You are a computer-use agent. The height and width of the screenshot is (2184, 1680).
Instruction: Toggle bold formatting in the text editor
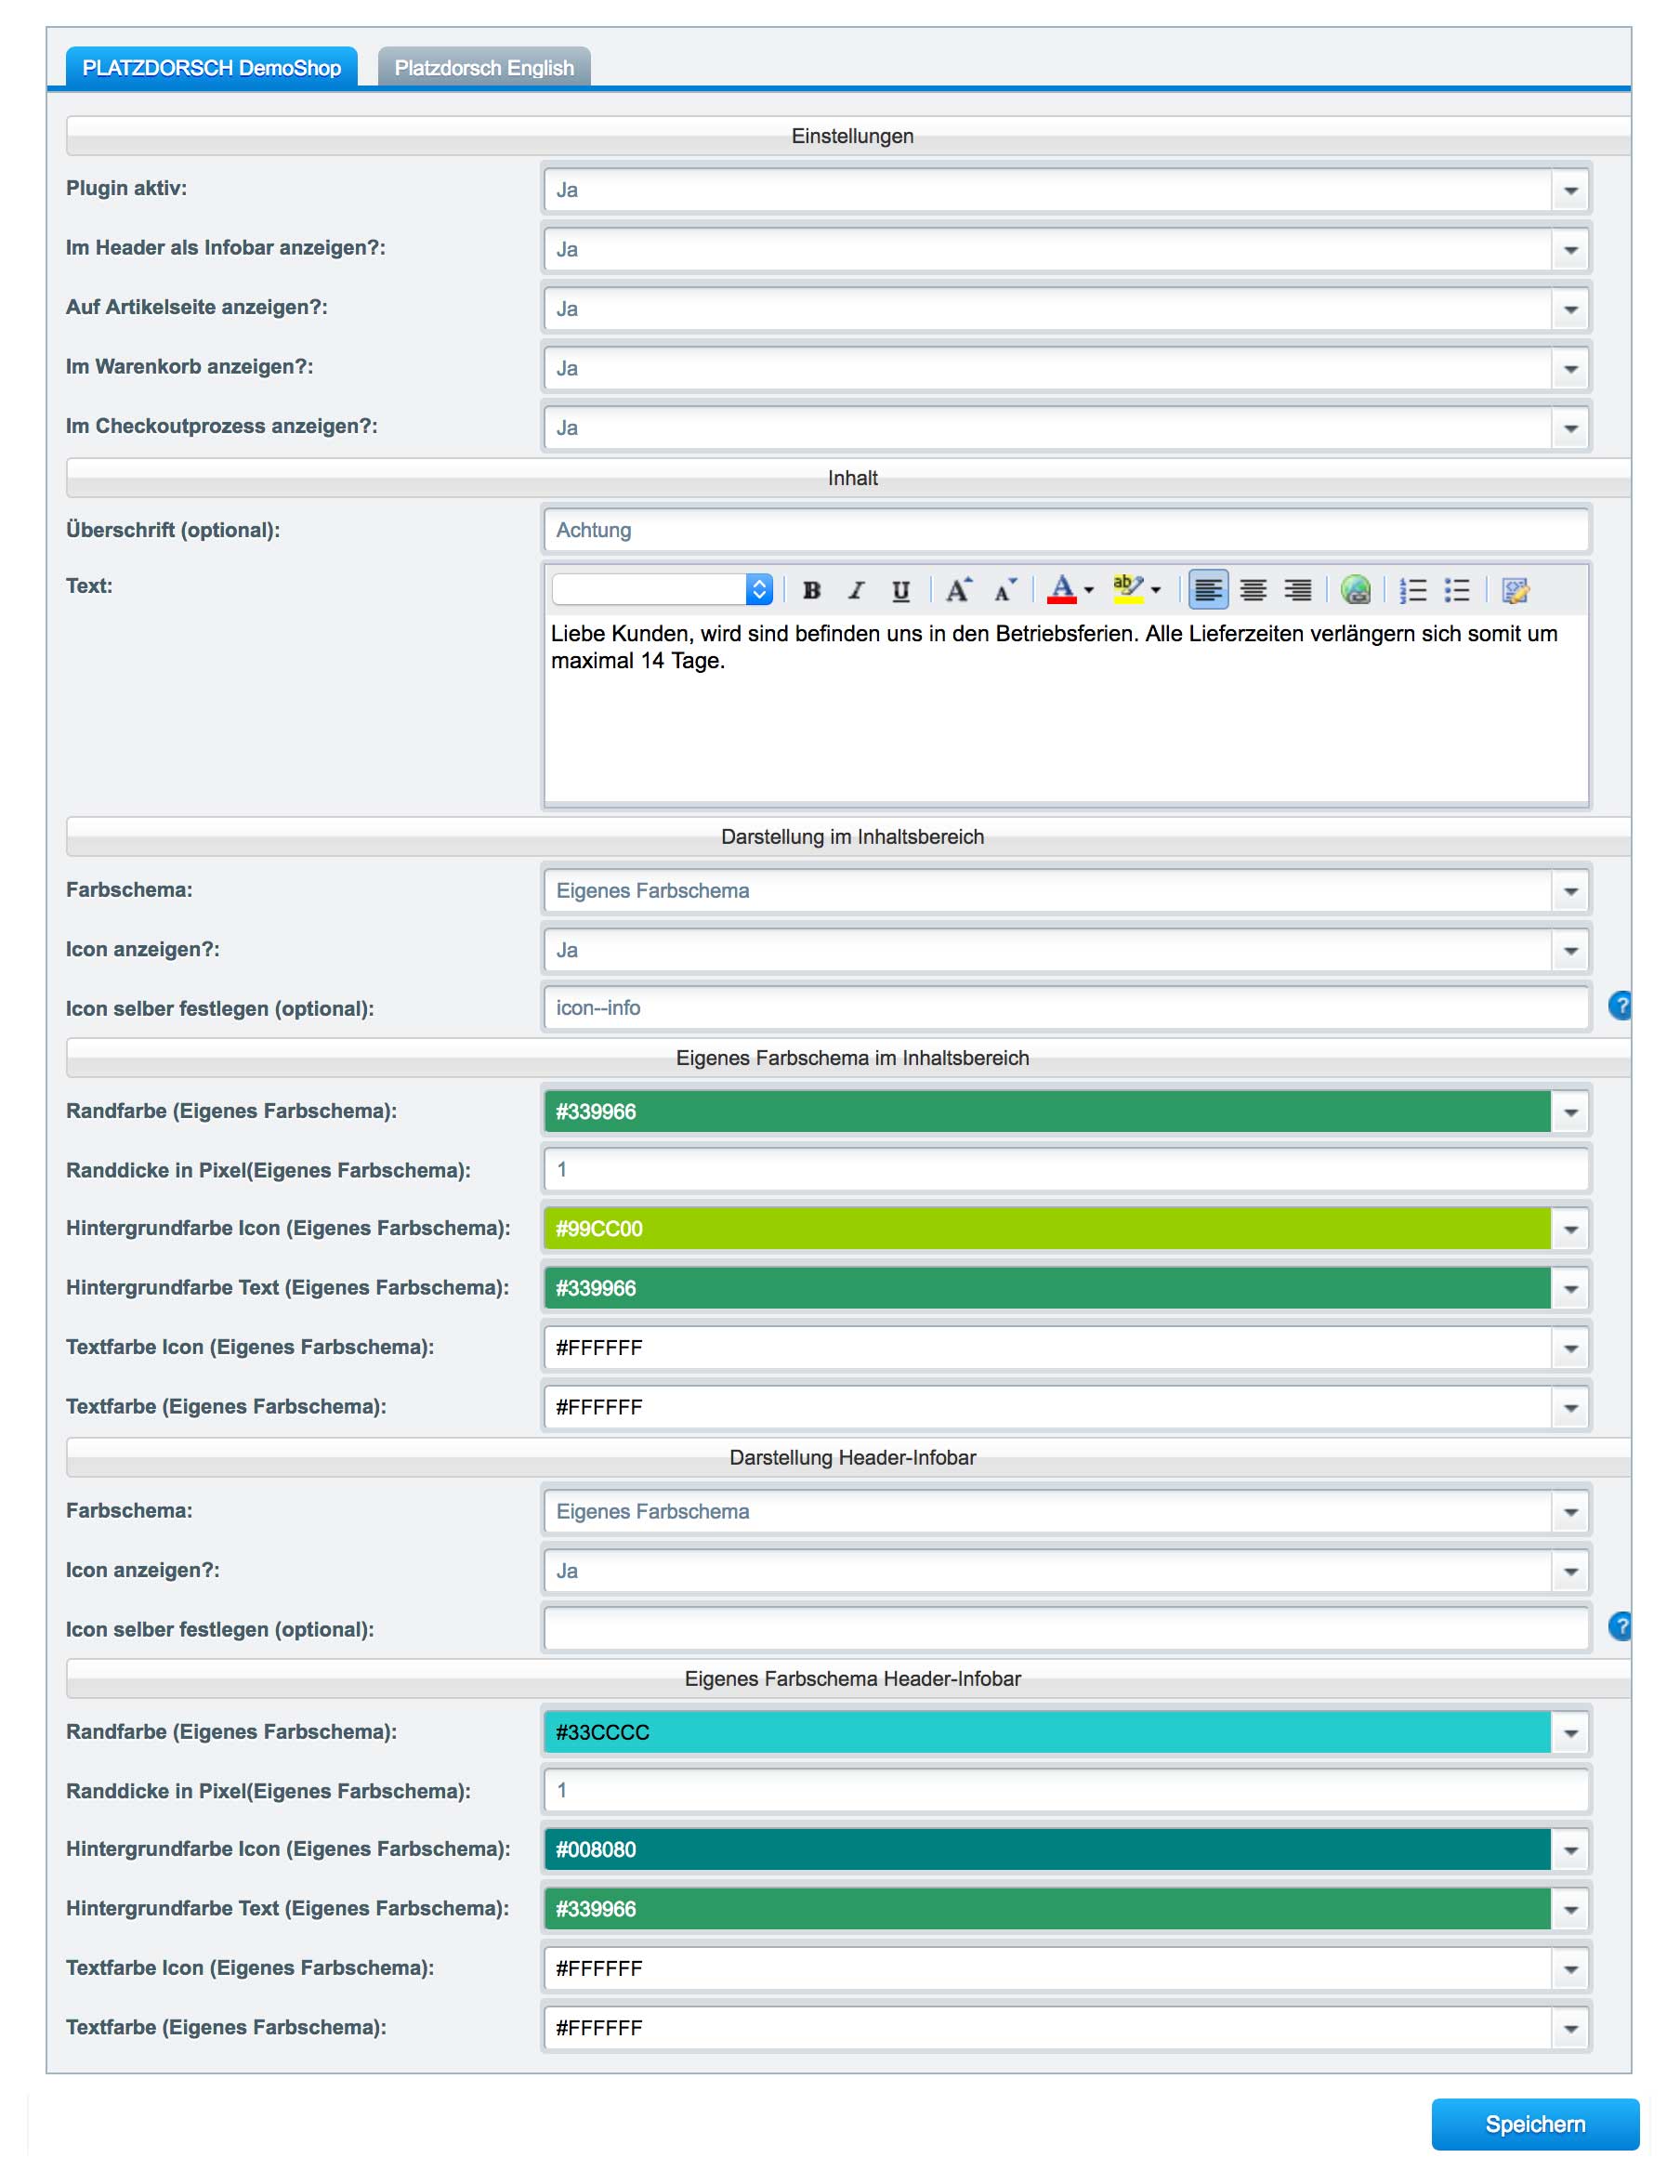click(x=812, y=591)
